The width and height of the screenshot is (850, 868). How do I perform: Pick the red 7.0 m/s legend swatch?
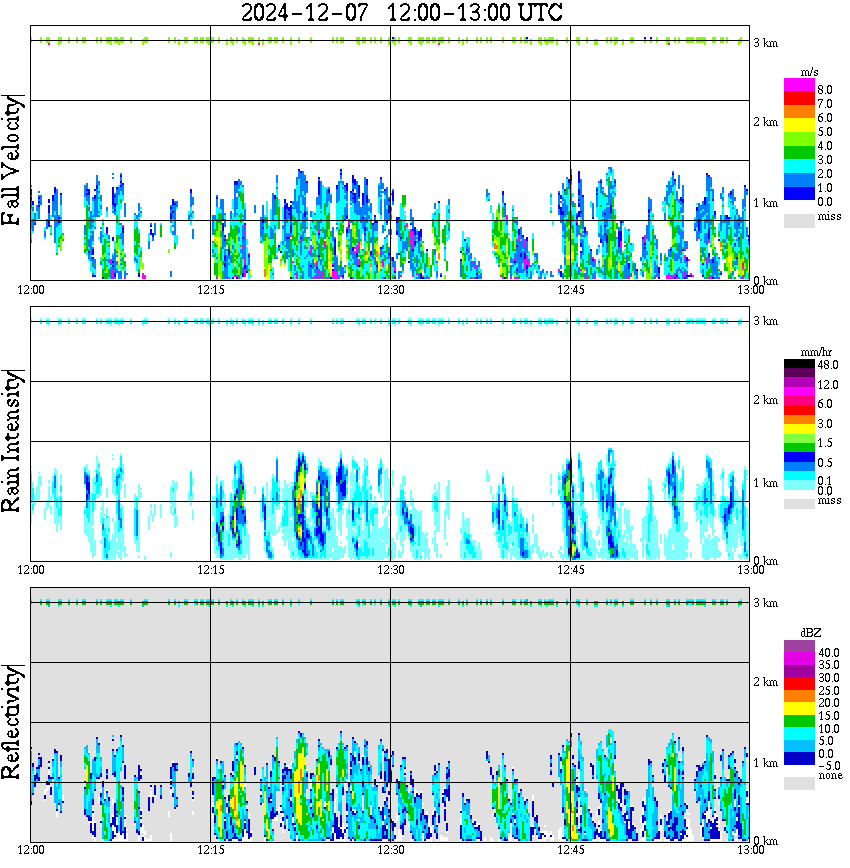tap(799, 99)
